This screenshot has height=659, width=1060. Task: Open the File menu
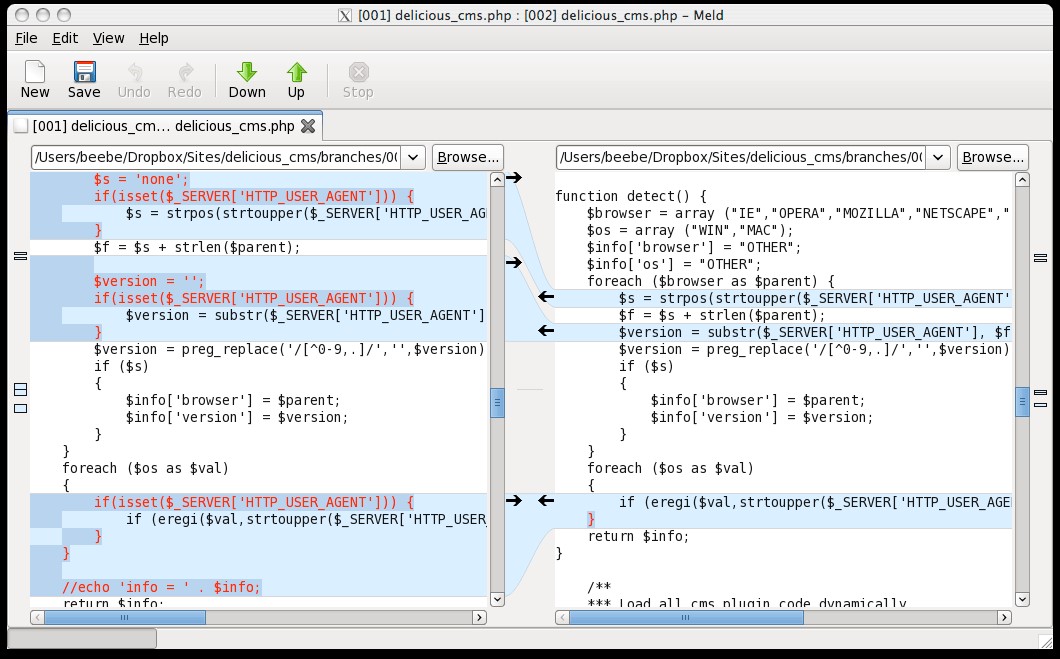click(26, 38)
